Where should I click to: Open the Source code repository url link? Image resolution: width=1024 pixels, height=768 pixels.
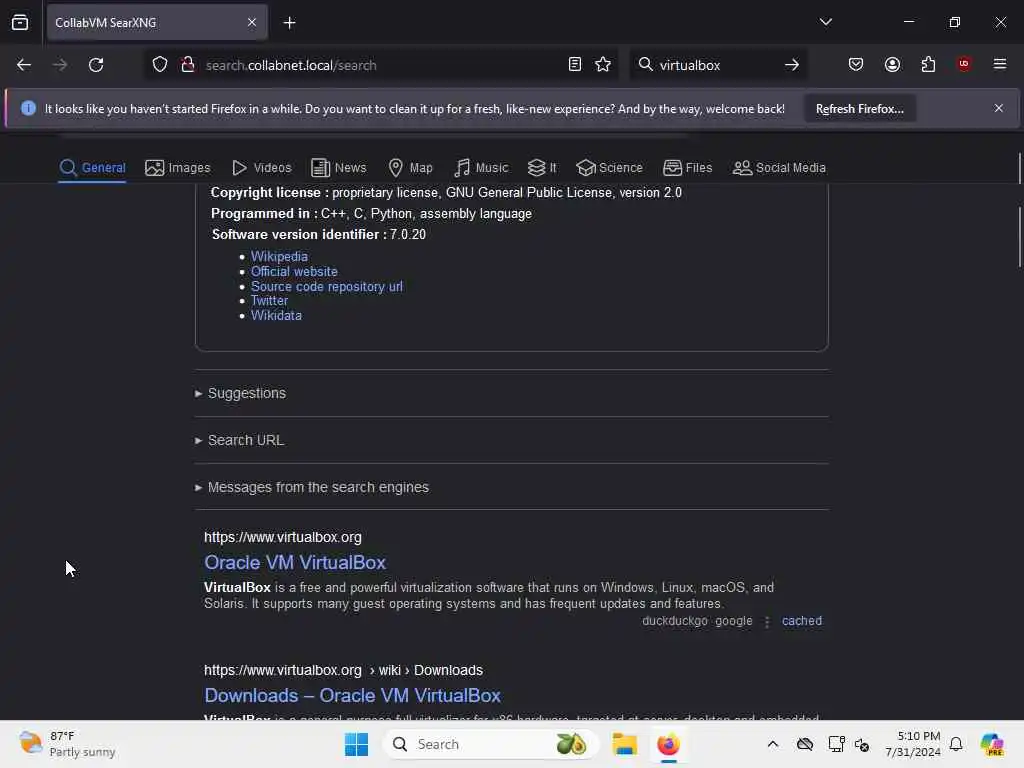[327, 287]
